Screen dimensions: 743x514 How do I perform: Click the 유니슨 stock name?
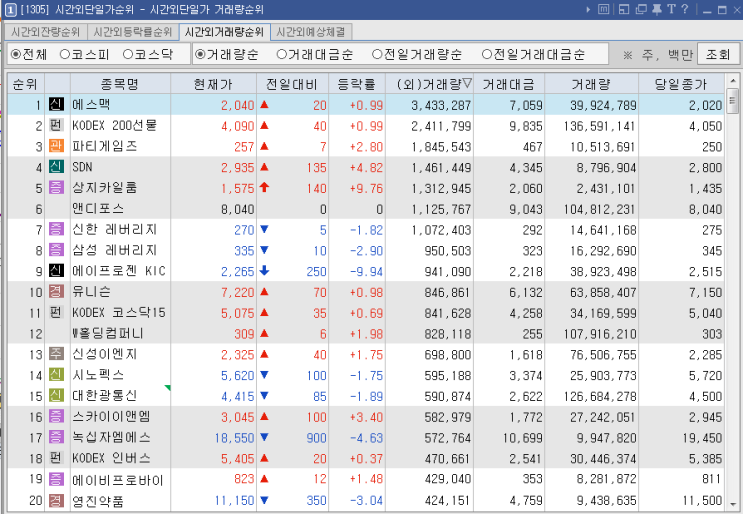(x=91, y=292)
